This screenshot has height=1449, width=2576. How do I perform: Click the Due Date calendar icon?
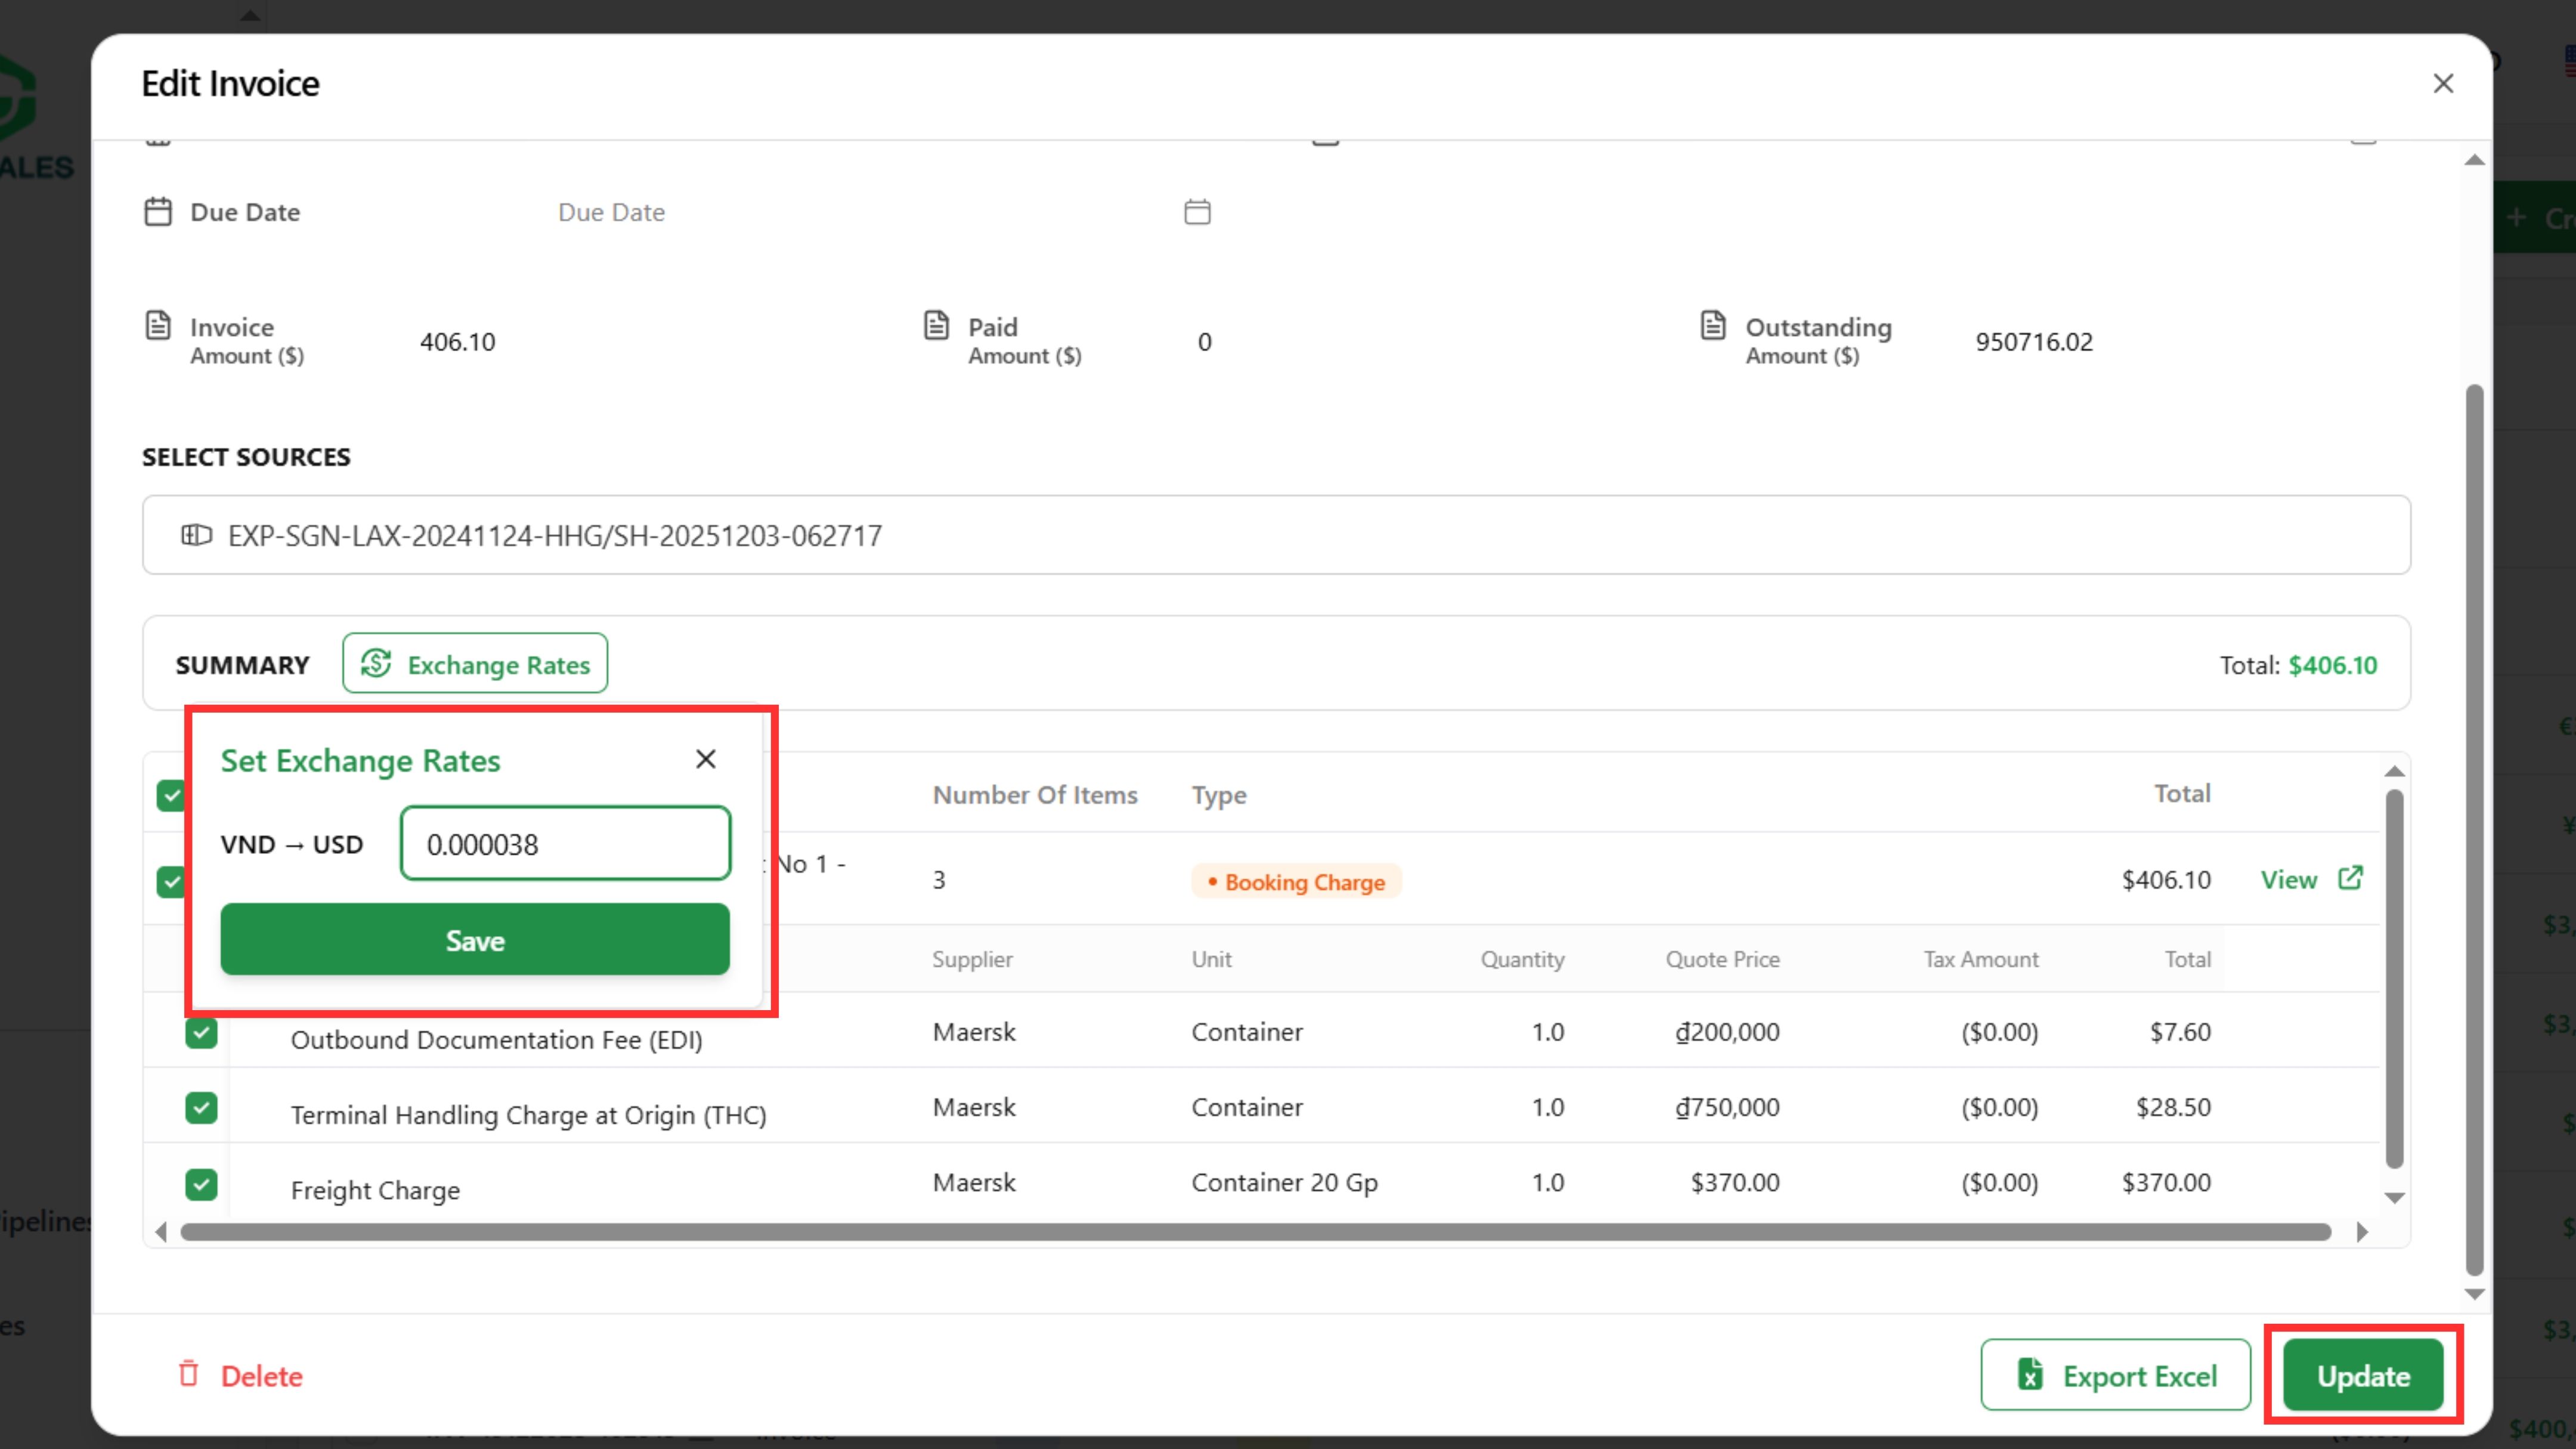1197,212
